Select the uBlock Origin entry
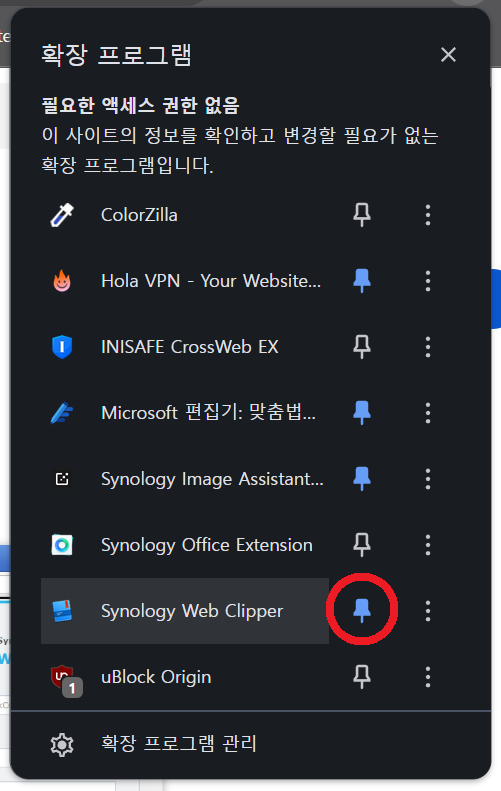 pos(185,676)
